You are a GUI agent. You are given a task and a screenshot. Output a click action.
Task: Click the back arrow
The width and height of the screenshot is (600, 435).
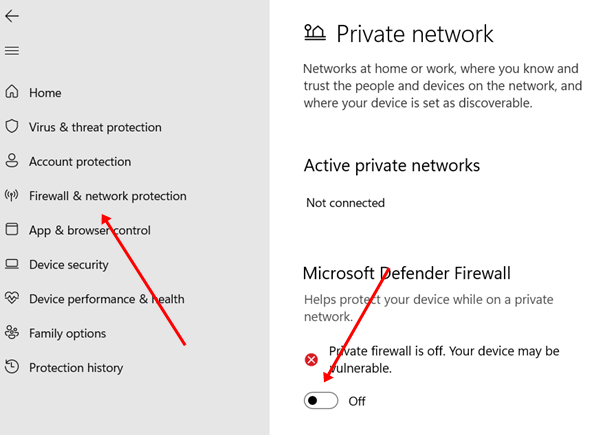pos(12,17)
